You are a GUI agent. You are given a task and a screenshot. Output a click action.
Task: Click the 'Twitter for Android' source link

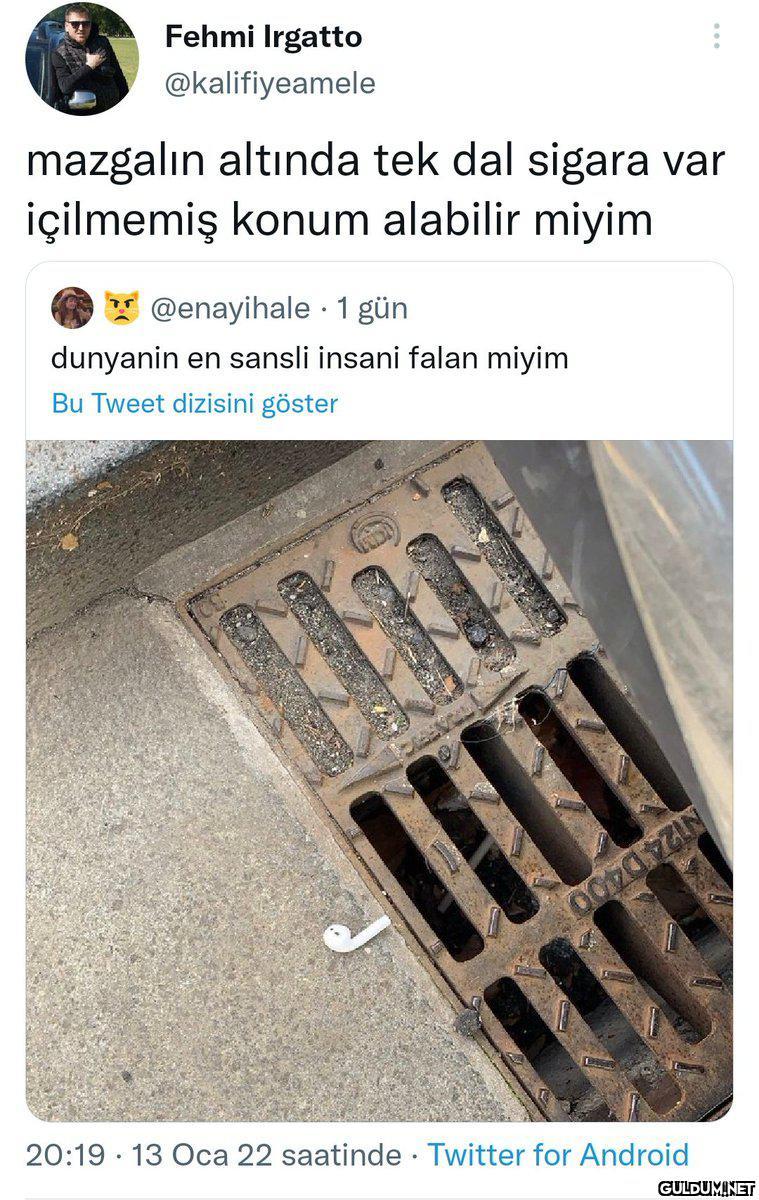click(559, 1155)
